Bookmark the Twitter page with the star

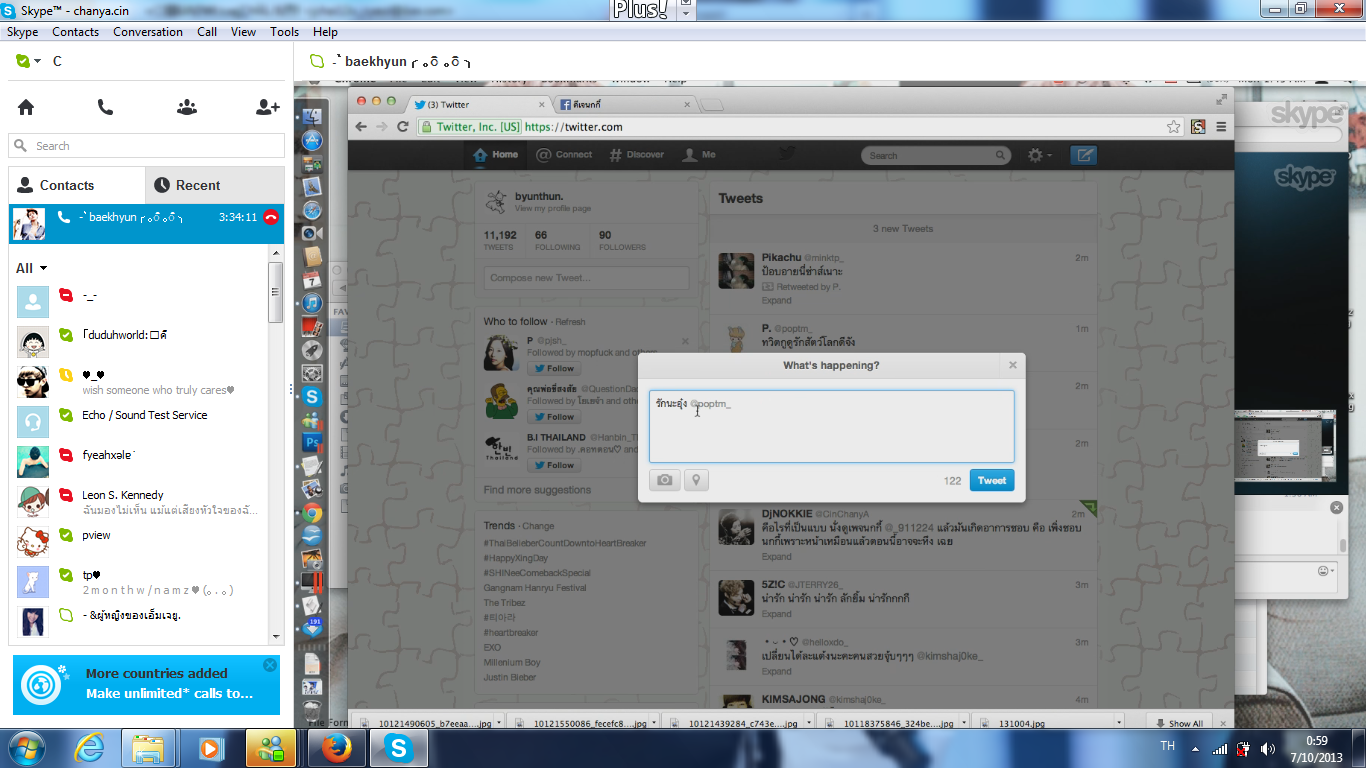[x=1174, y=127]
